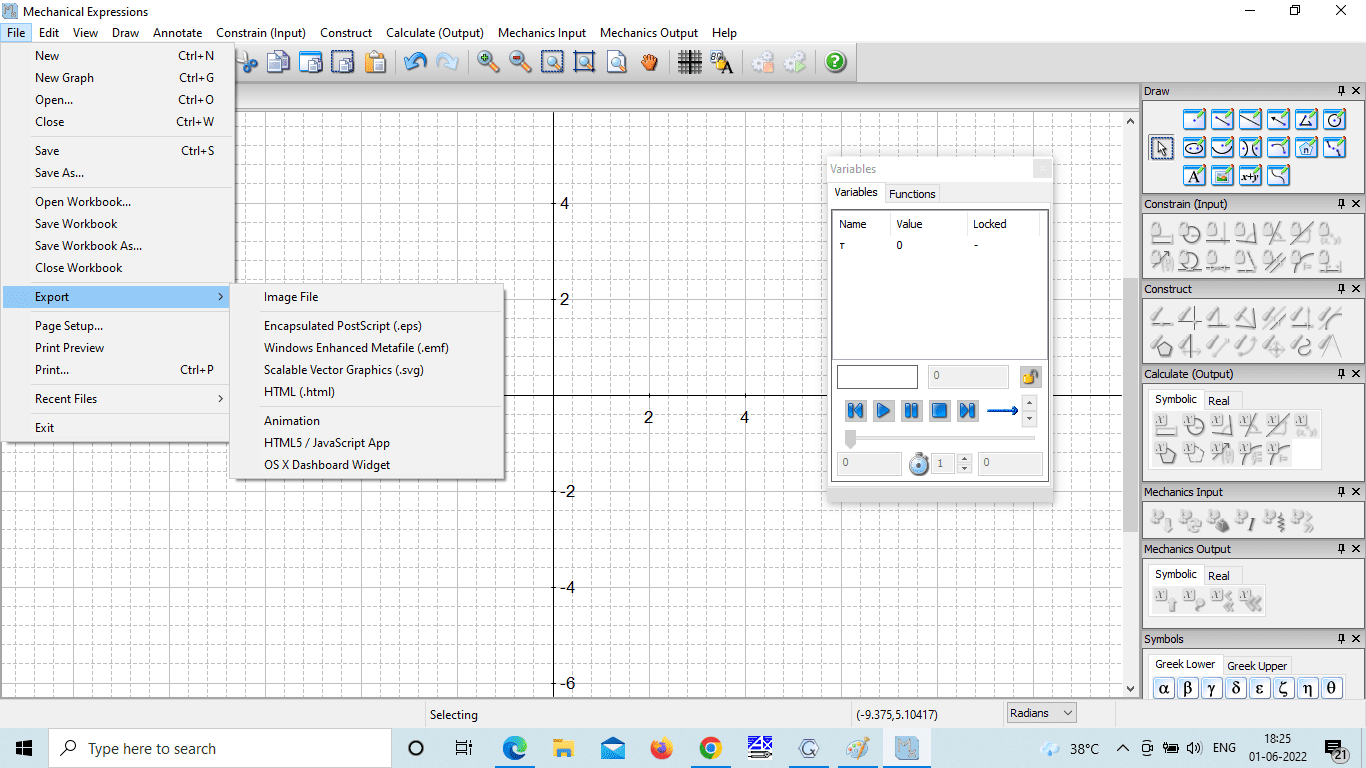
Task: Open Help via green question icon
Action: pos(836,62)
